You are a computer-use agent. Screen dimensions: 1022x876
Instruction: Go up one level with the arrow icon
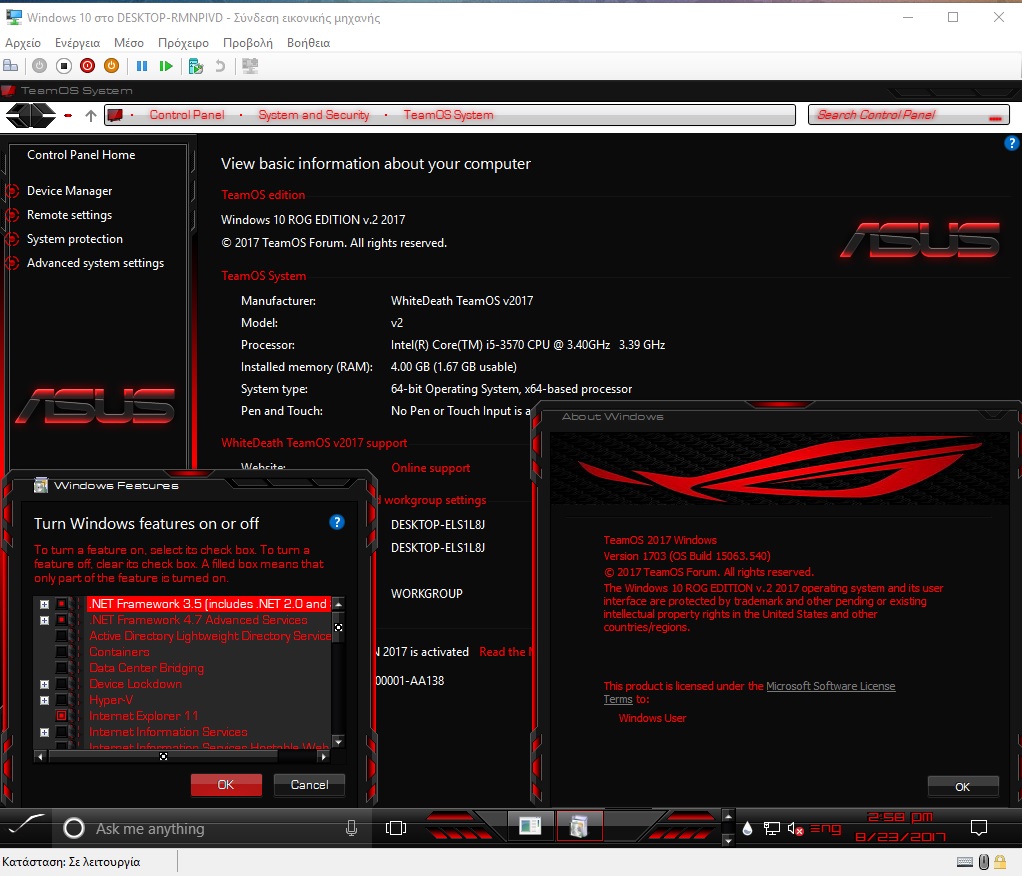pos(91,116)
